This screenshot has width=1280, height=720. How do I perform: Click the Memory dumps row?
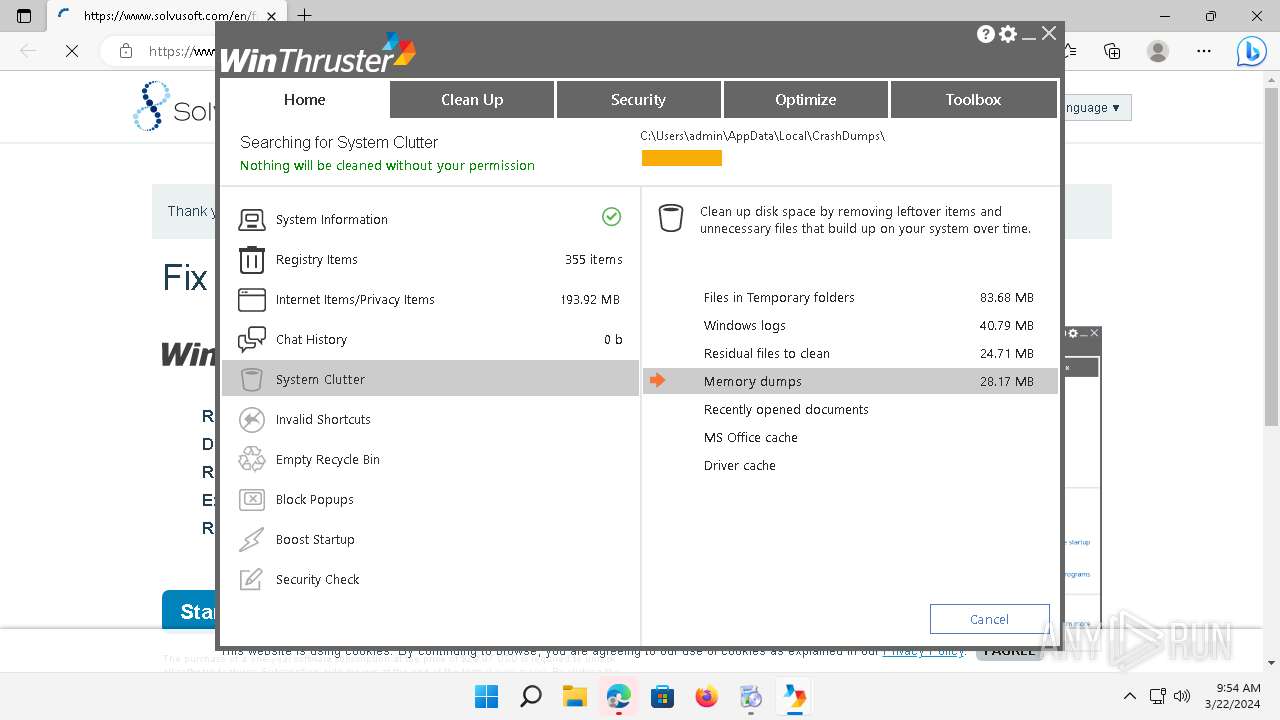coord(850,381)
